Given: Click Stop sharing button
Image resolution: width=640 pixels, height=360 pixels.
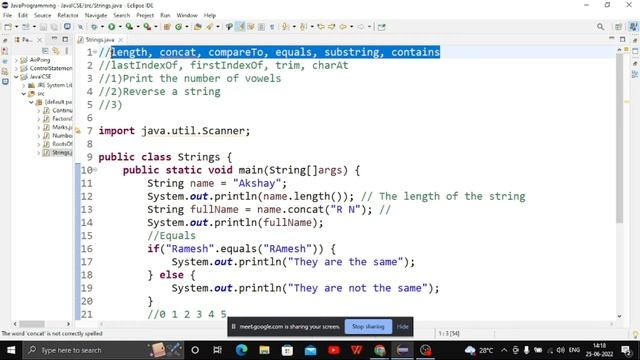Looking at the screenshot, I should tap(368, 327).
